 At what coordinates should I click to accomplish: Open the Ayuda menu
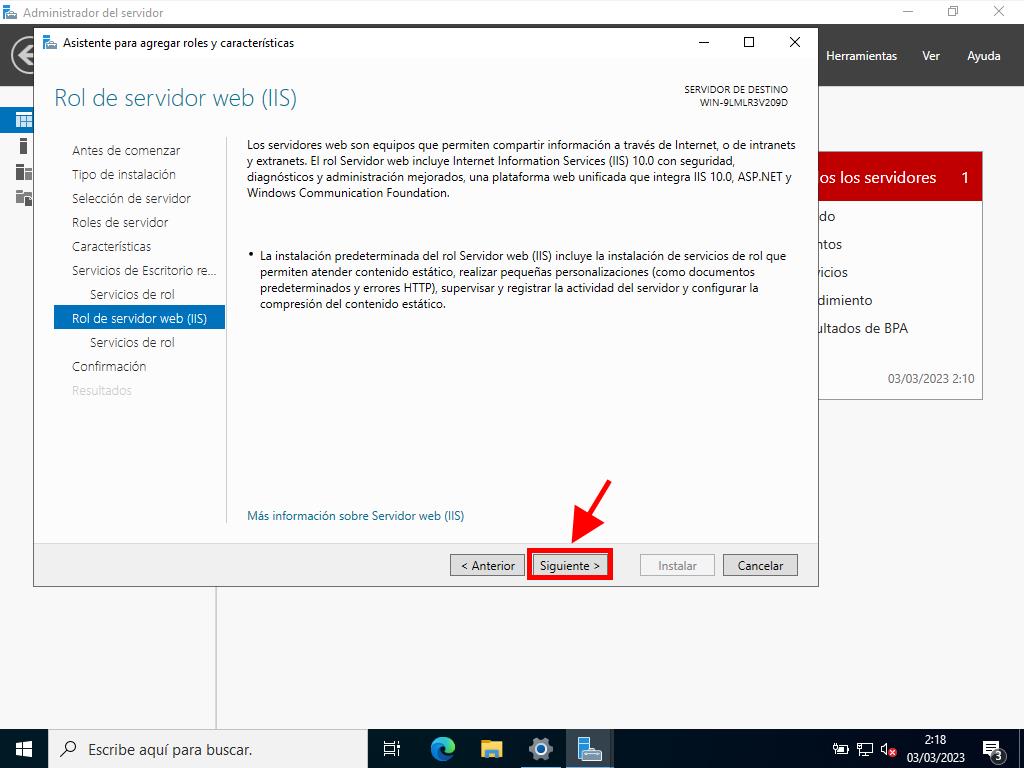click(983, 56)
